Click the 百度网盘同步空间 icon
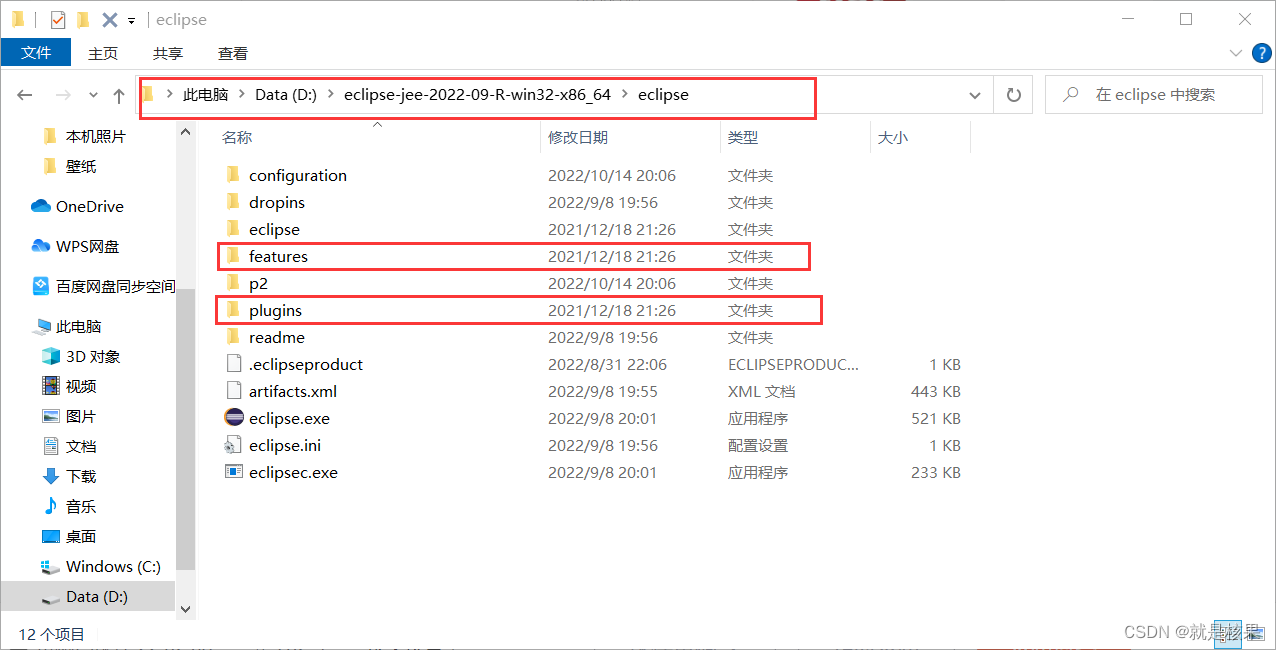1276x650 pixels. point(41,286)
